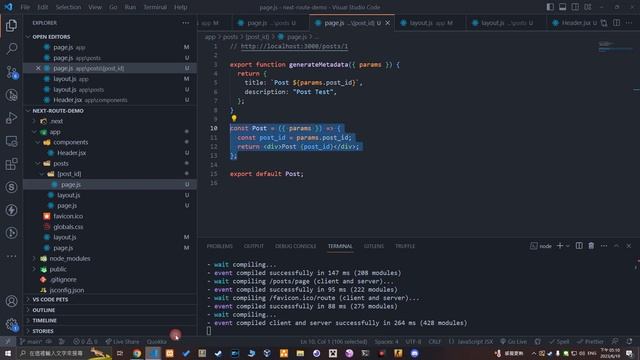Click the main branch in status bar
The height and width of the screenshot is (360, 640).
31,342
